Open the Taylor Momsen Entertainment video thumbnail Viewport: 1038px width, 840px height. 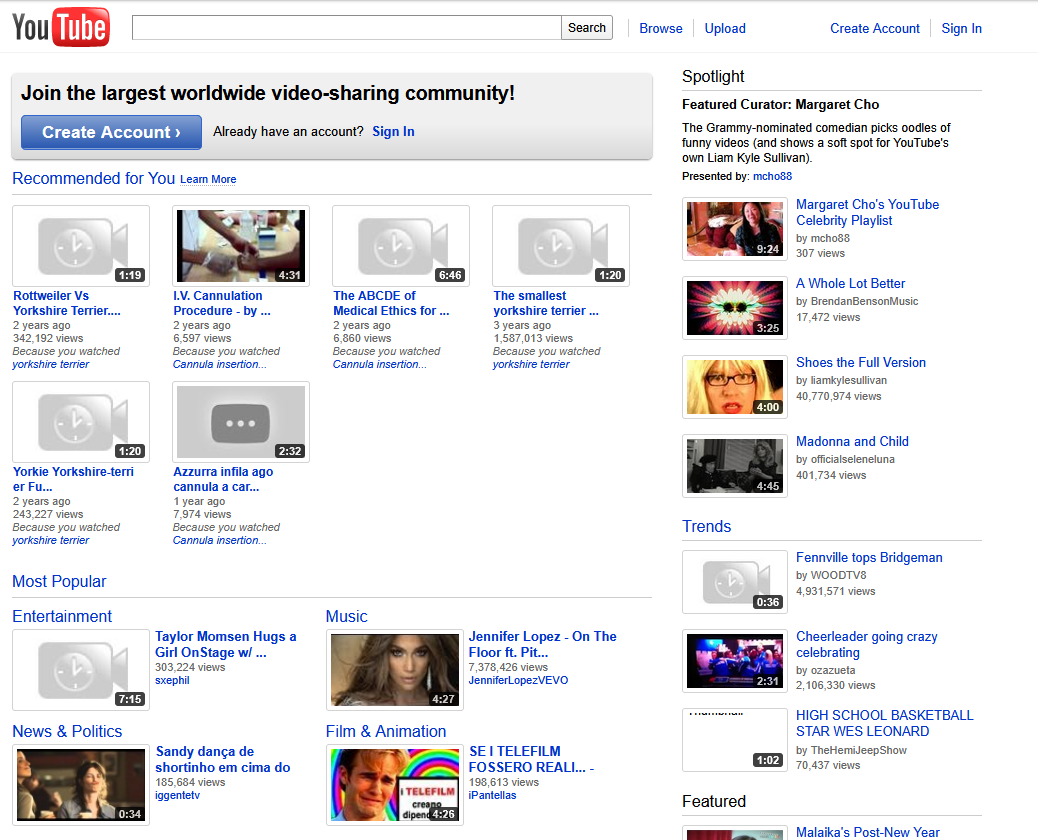pos(80,670)
